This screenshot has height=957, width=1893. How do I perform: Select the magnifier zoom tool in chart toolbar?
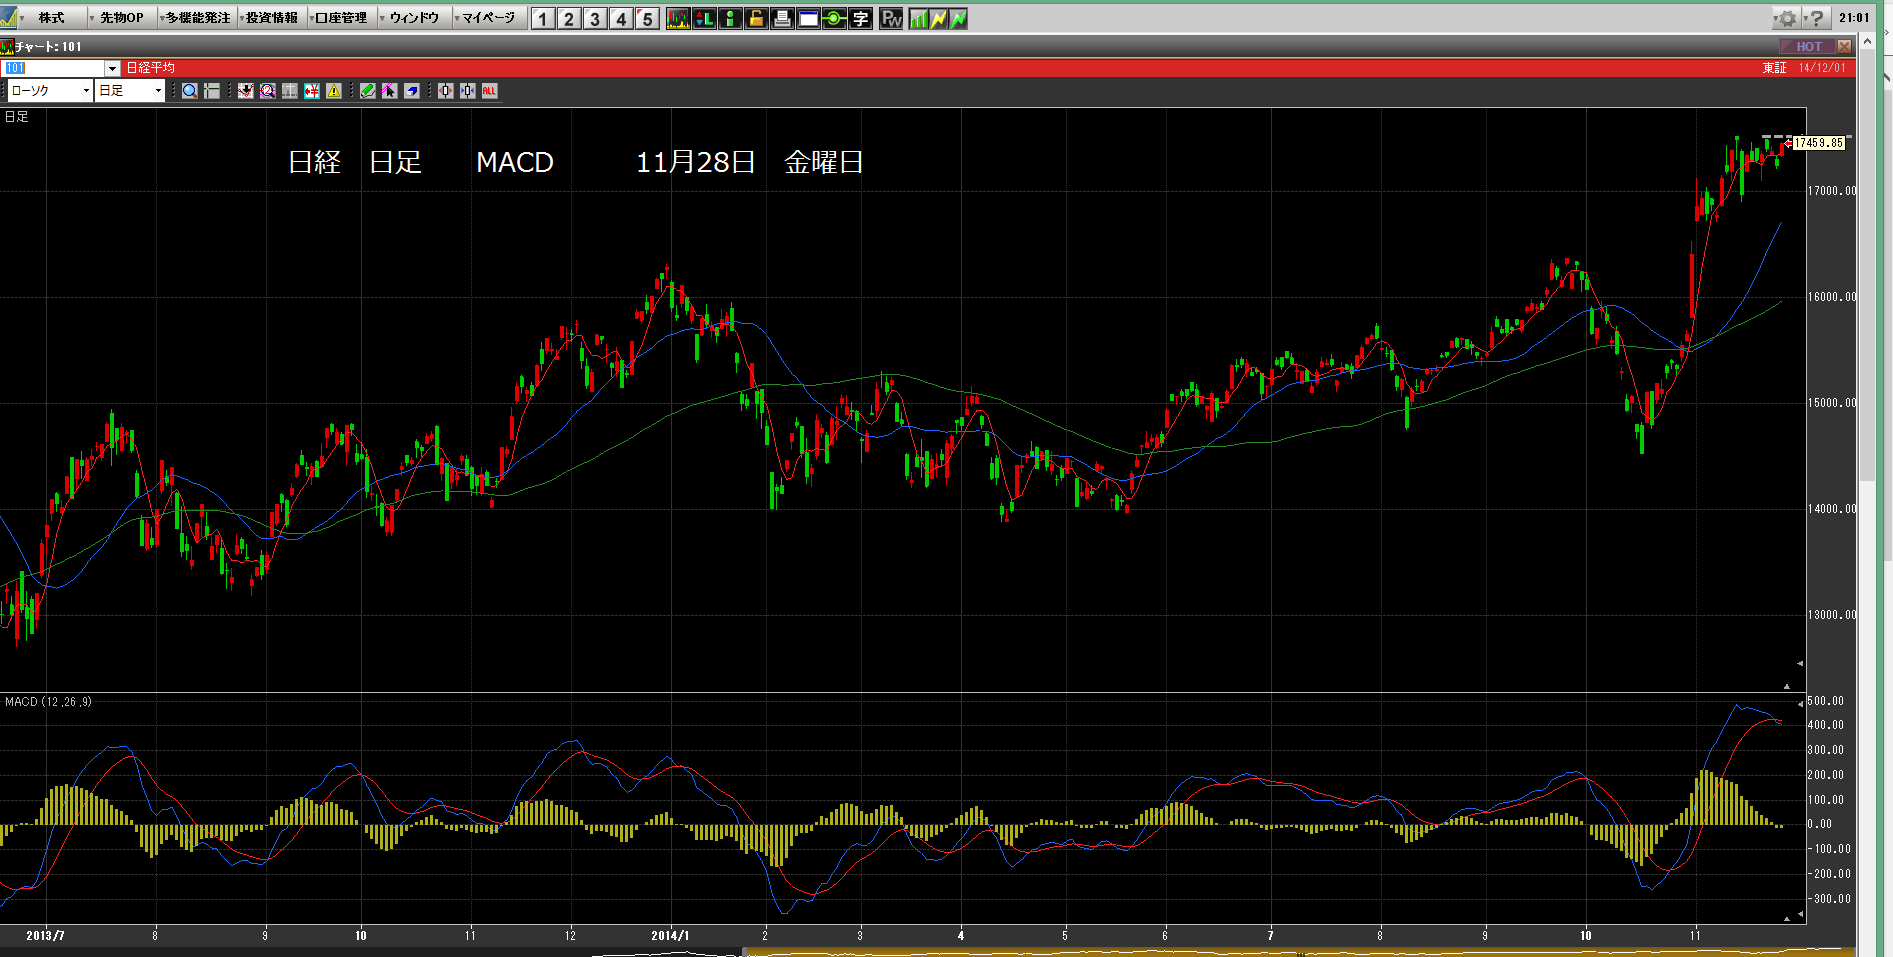click(x=190, y=91)
